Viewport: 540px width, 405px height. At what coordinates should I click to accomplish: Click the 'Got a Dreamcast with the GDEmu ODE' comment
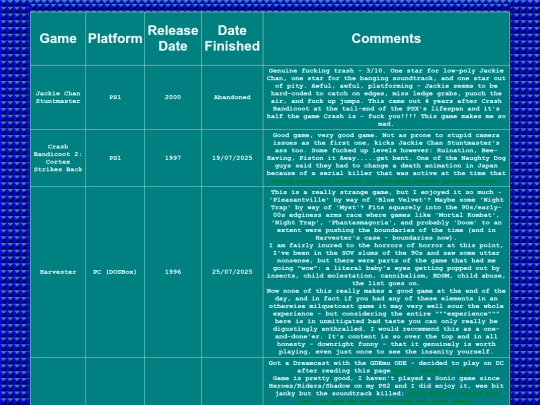[x=386, y=382]
